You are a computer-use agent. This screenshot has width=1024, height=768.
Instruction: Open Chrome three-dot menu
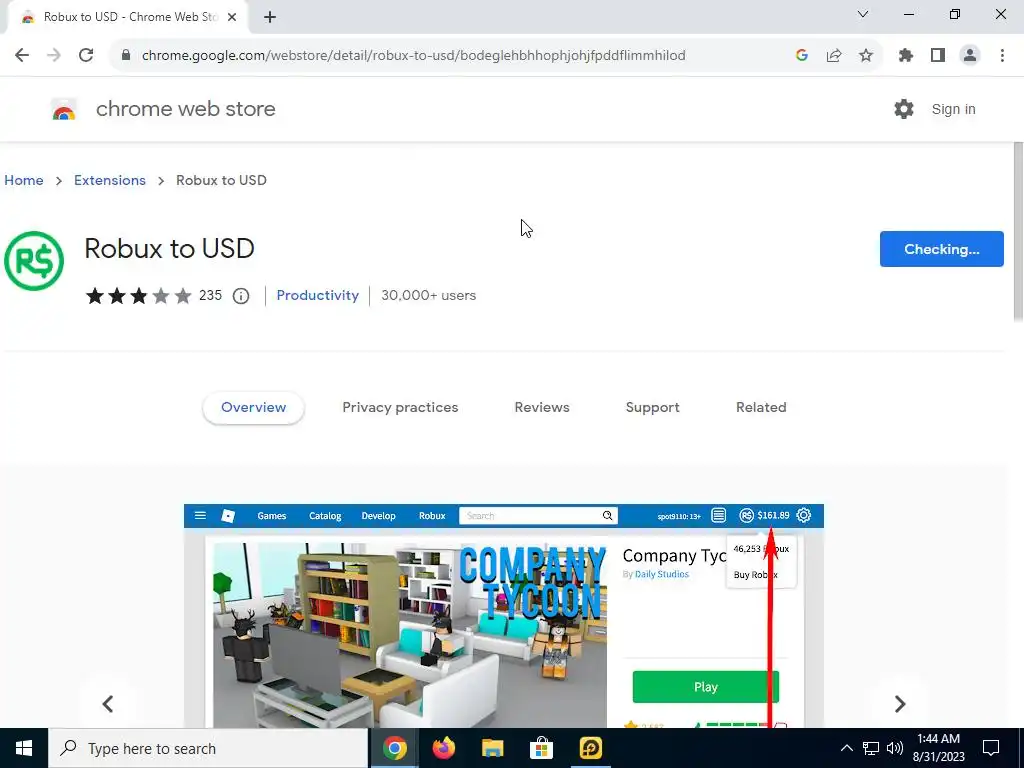(1002, 55)
